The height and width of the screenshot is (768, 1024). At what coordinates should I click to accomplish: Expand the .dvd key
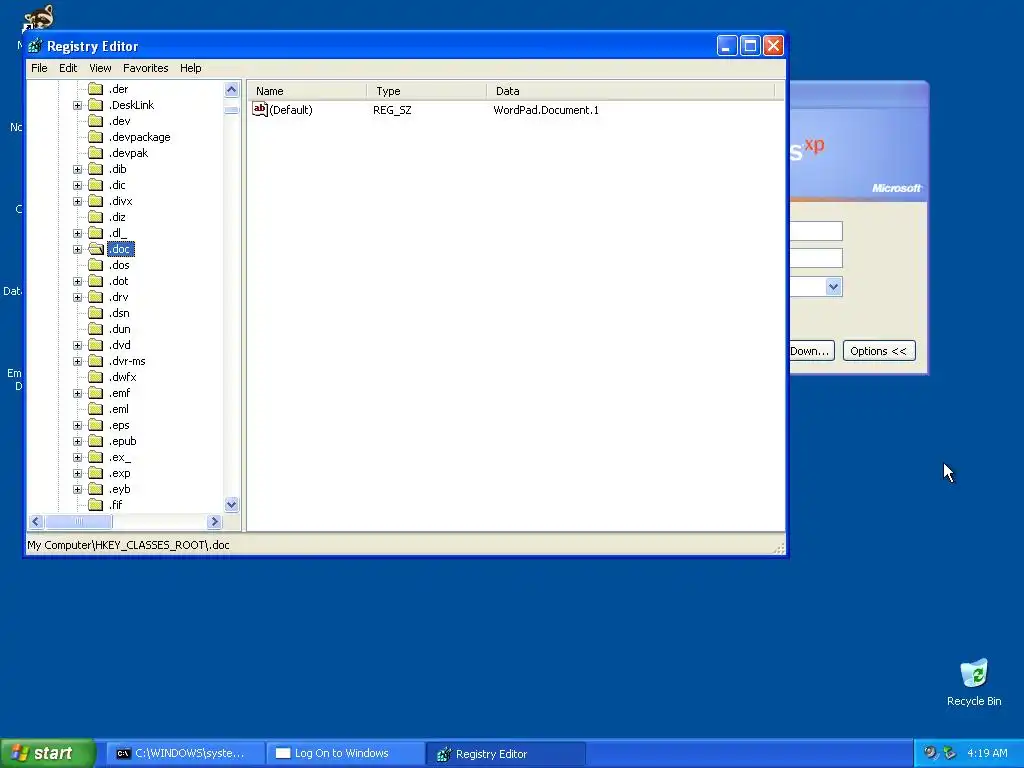[x=77, y=345]
